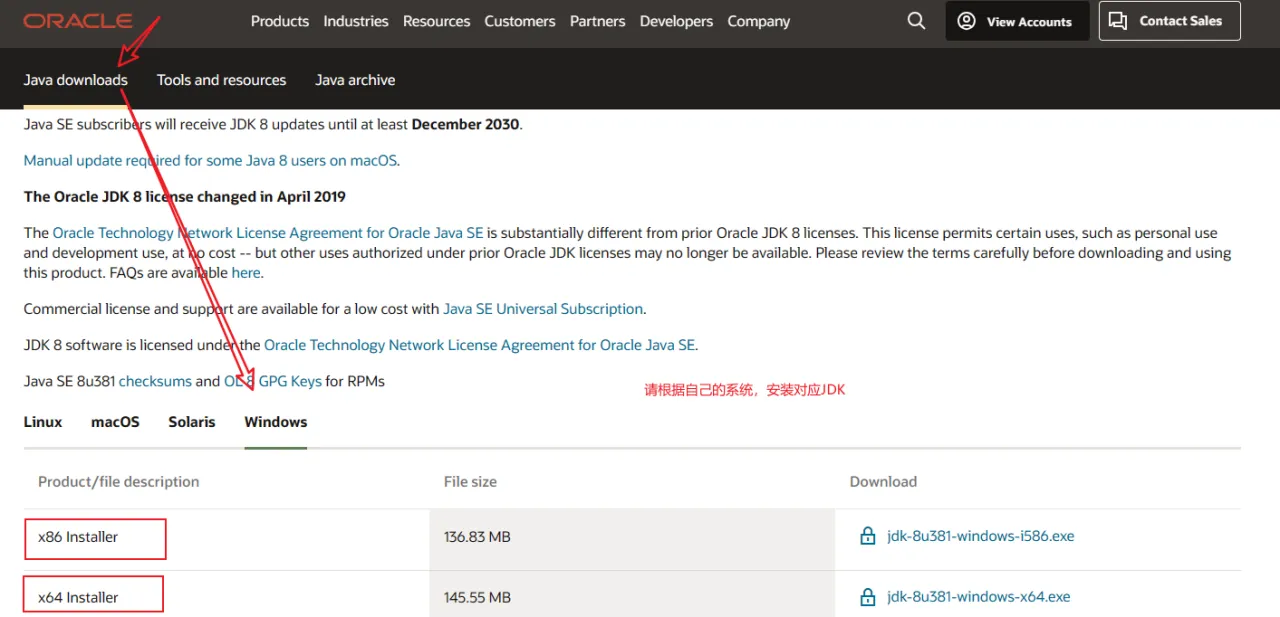Expand the Resources menu
The height and width of the screenshot is (617, 1280).
(436, 21)
